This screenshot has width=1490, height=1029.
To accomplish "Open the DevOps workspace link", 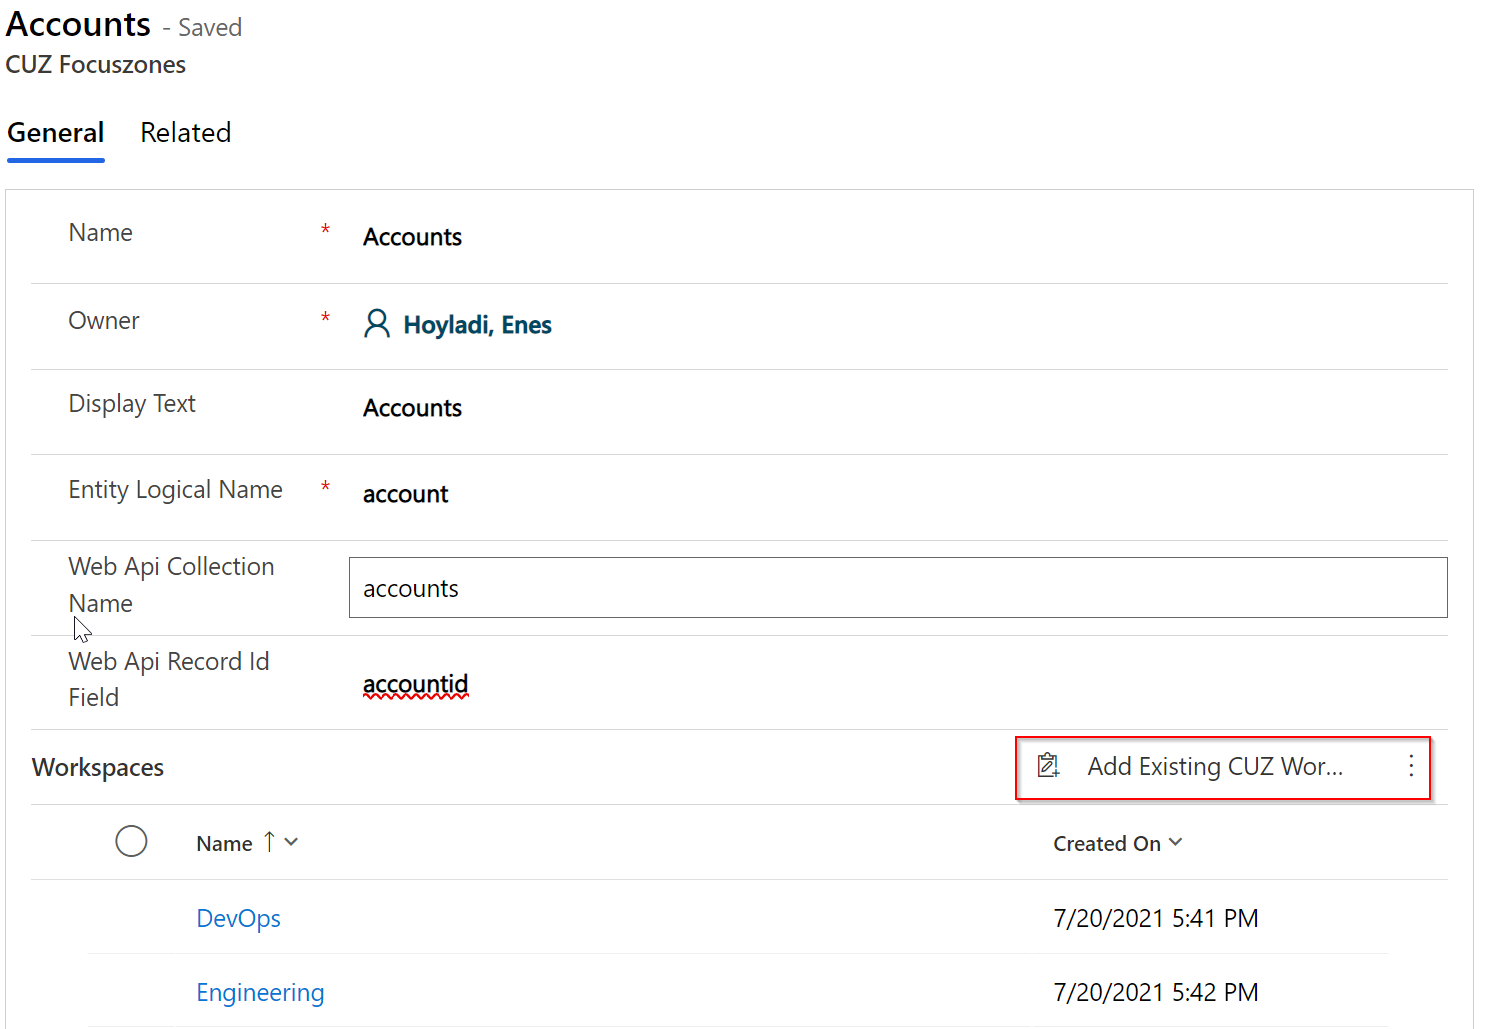I will point(238,918).
